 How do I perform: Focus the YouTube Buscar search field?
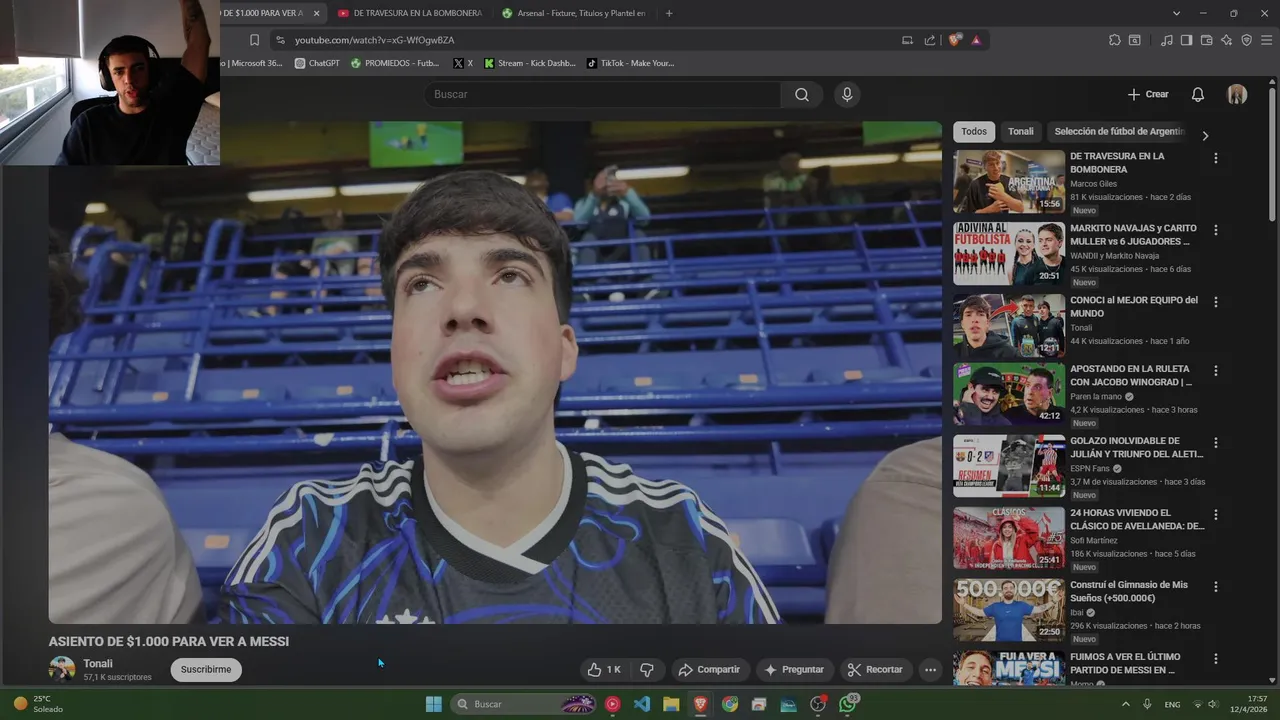602,94
